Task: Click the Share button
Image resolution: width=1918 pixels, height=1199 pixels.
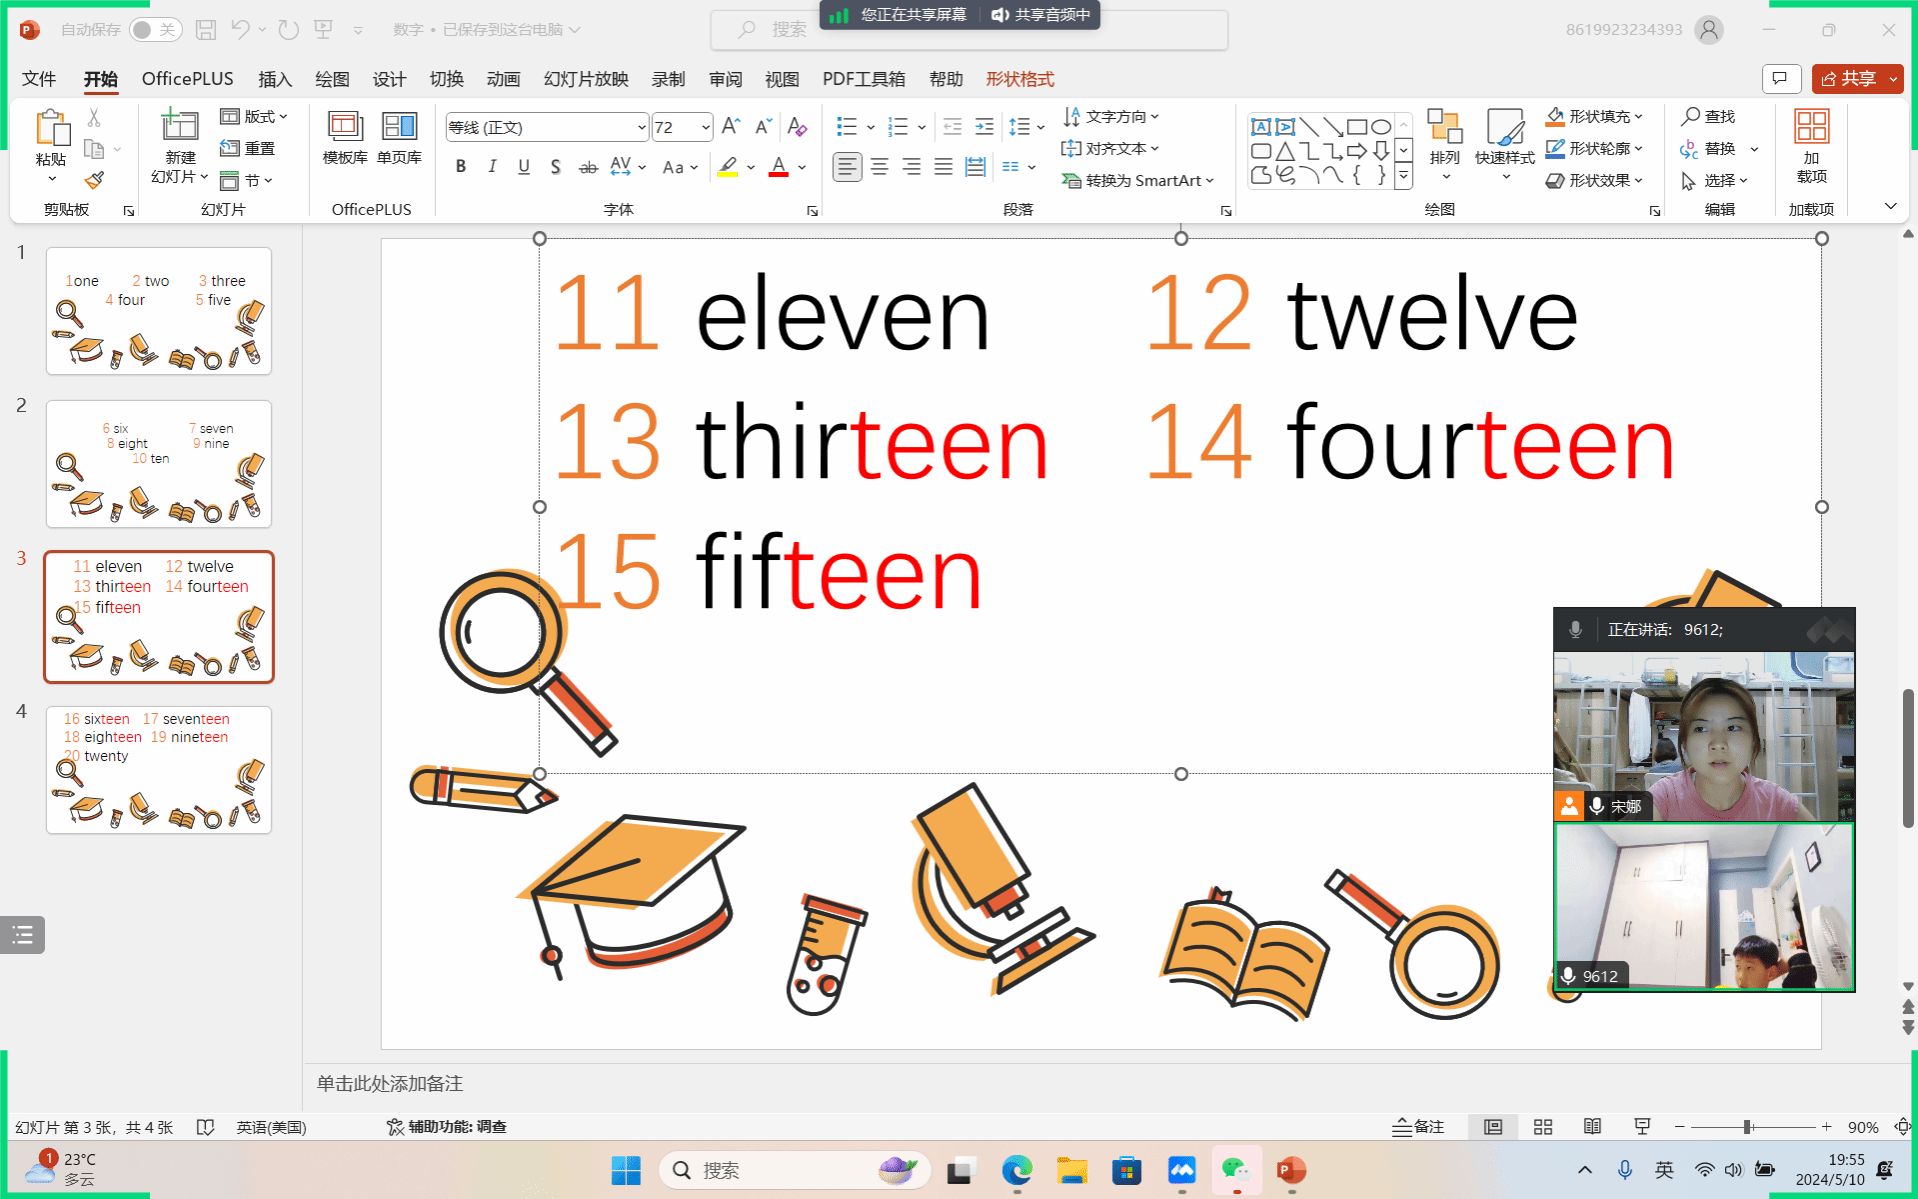Action: click(x=1847, y=79)
